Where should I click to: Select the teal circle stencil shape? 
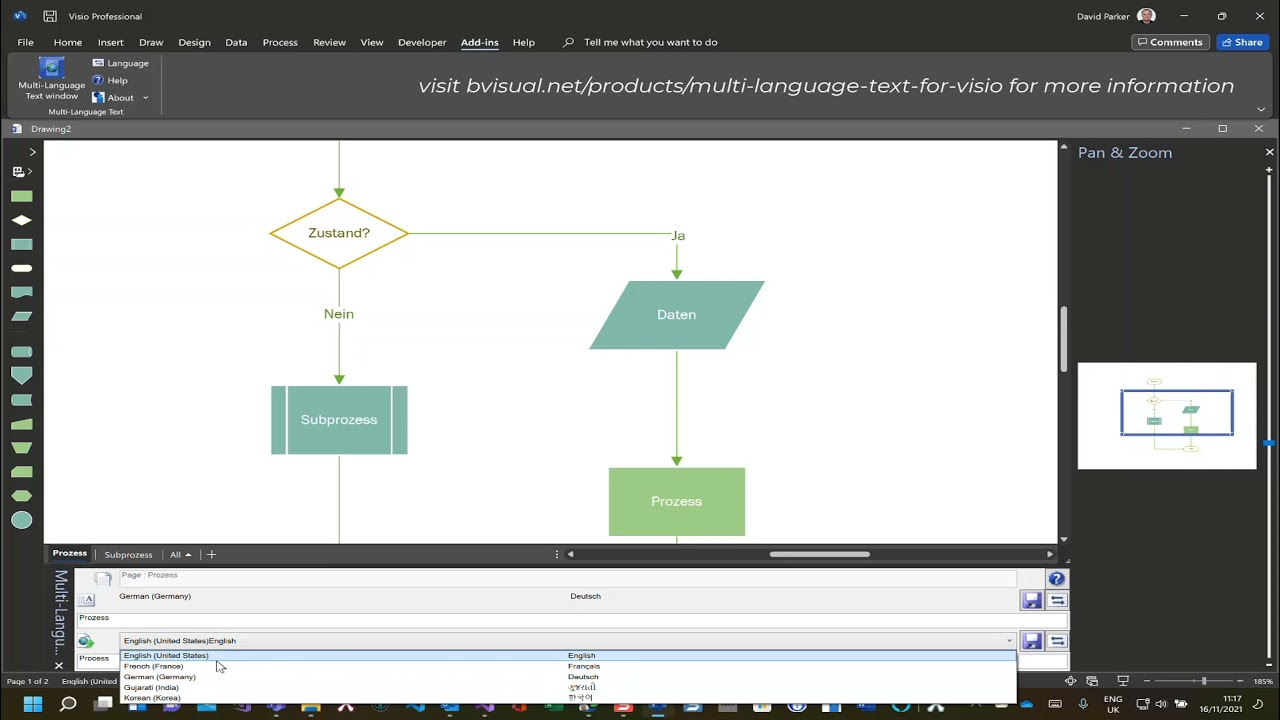[x=21, y=520]
